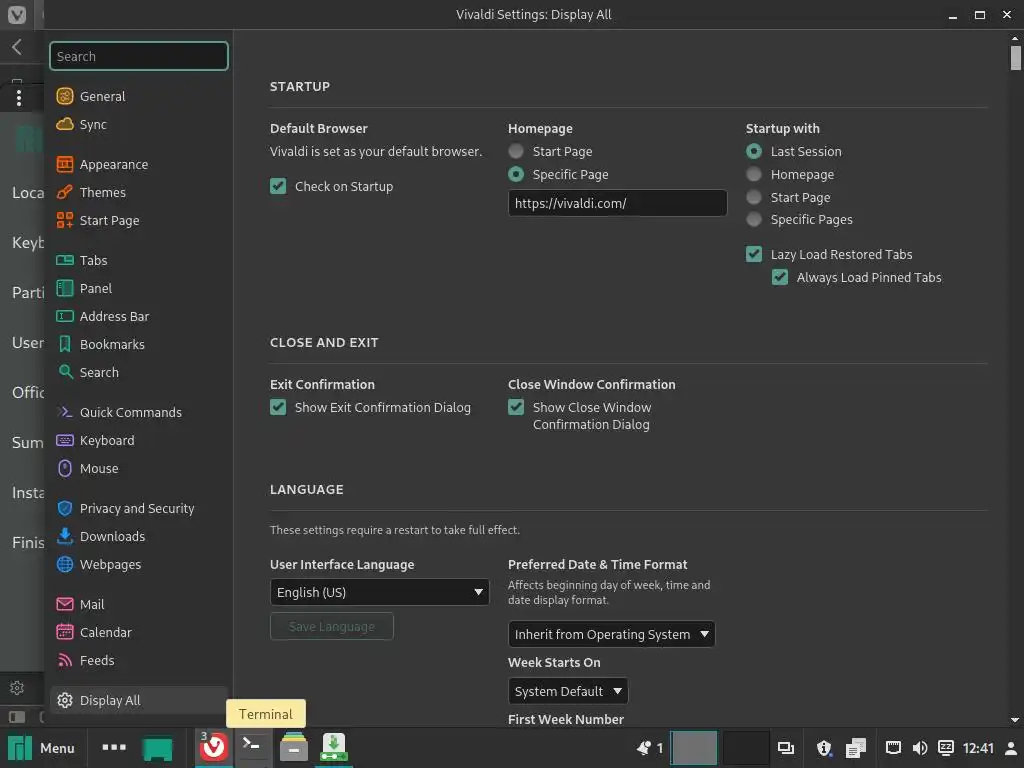This screenshot has width=1024, height=768.
Task: Toggle Lazy Load Restored Tabs checkbox
Action: tap(754, 254)
